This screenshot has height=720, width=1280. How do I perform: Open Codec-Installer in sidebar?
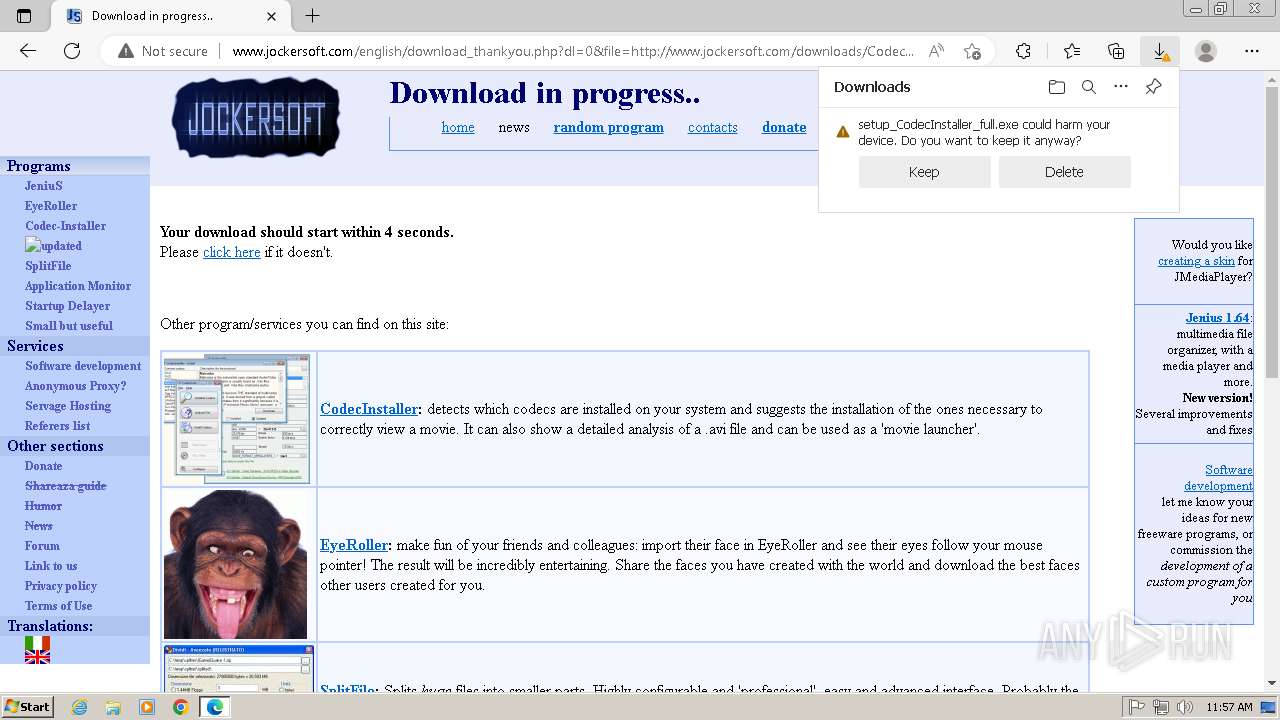pos(65,226)
